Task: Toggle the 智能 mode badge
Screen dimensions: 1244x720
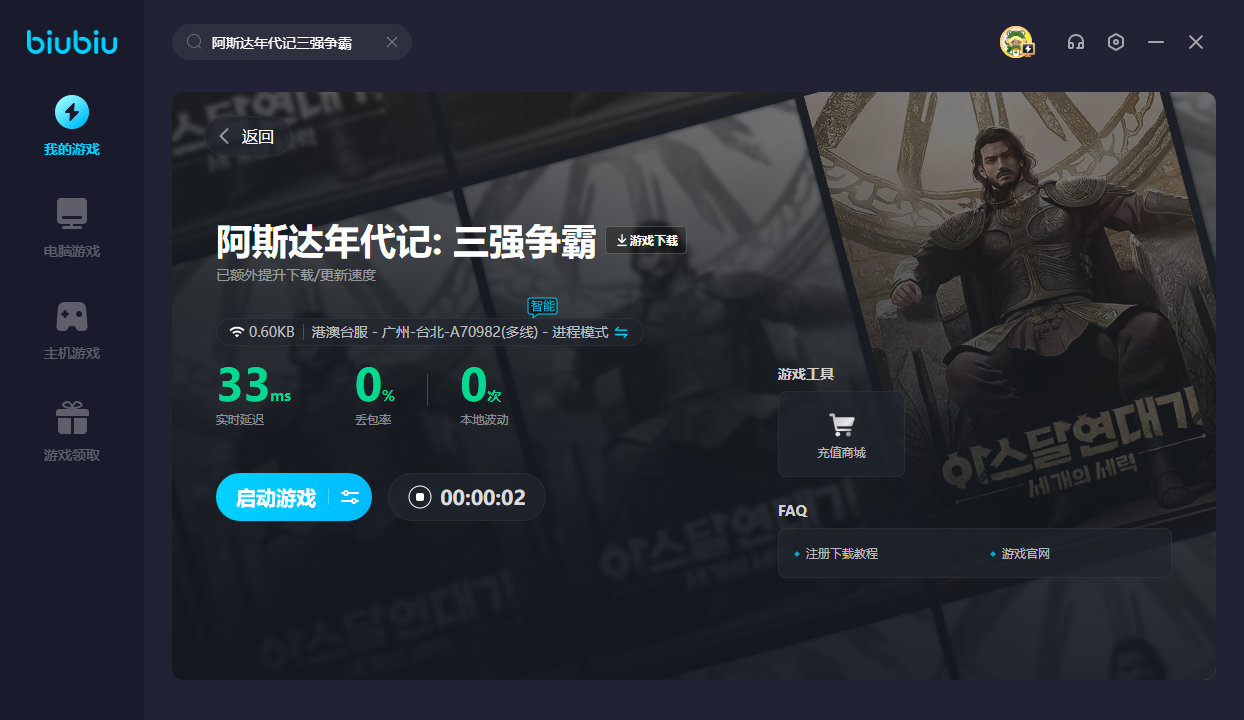Action: [542, 306]
